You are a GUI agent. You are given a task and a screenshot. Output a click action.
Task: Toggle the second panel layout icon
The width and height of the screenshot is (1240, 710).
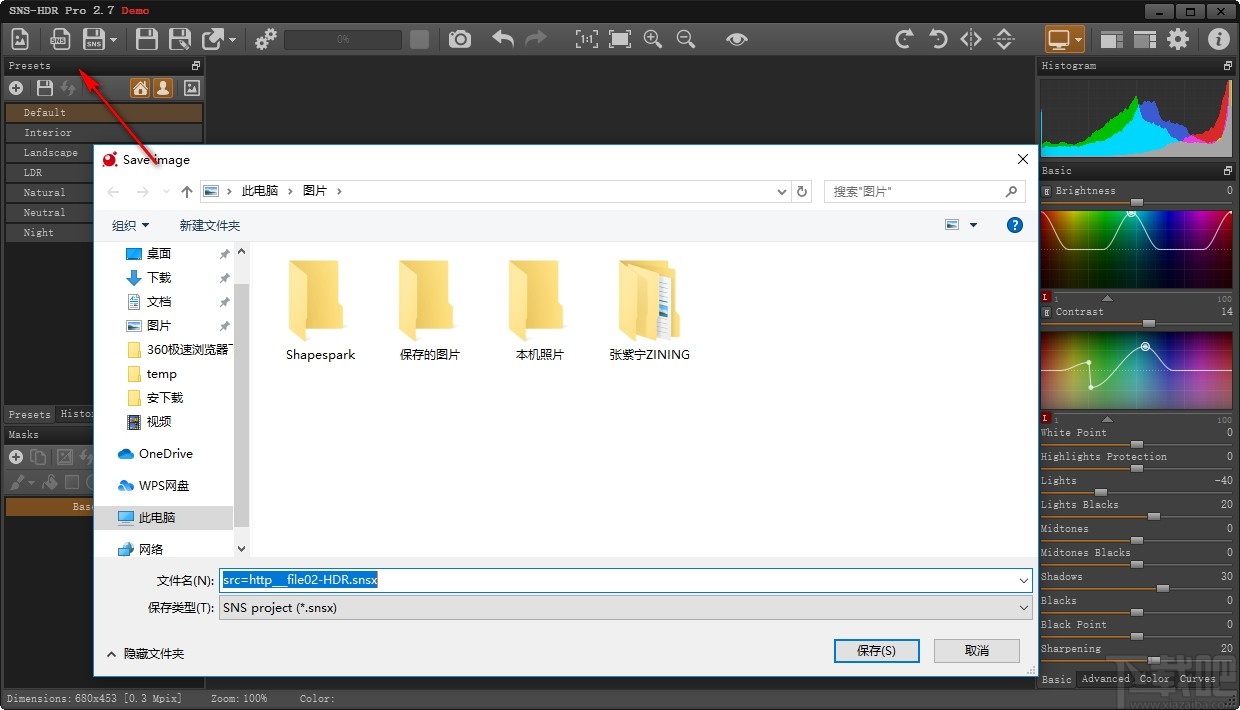click(1145, 39)
